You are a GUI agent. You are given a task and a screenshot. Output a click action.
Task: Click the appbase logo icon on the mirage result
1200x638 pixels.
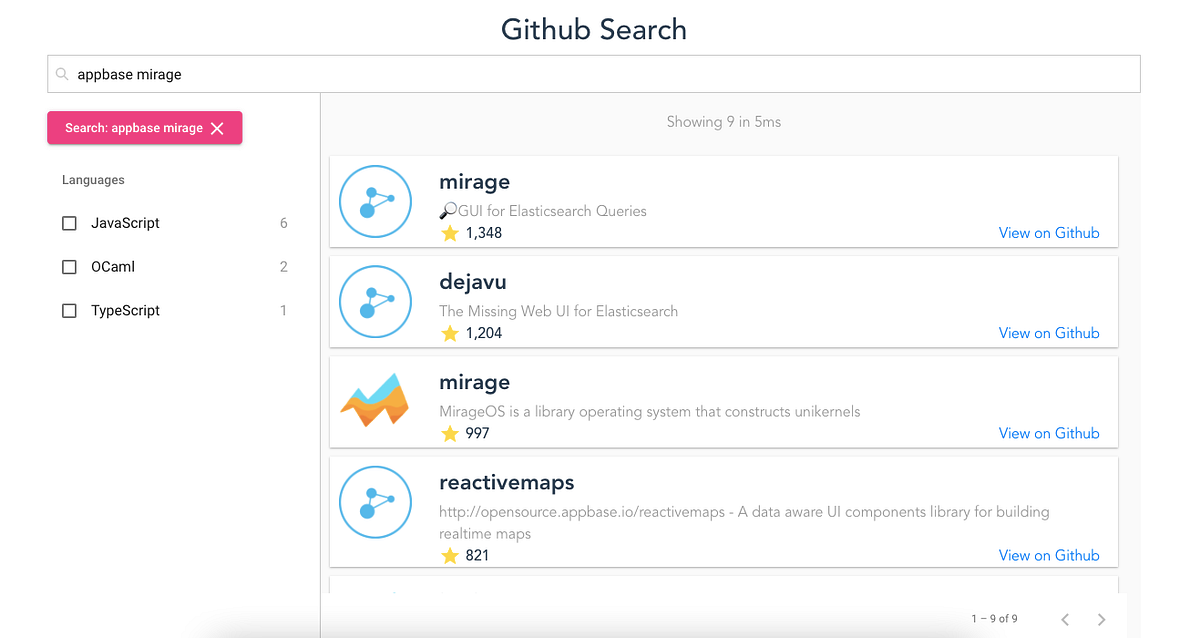point(375,201)
